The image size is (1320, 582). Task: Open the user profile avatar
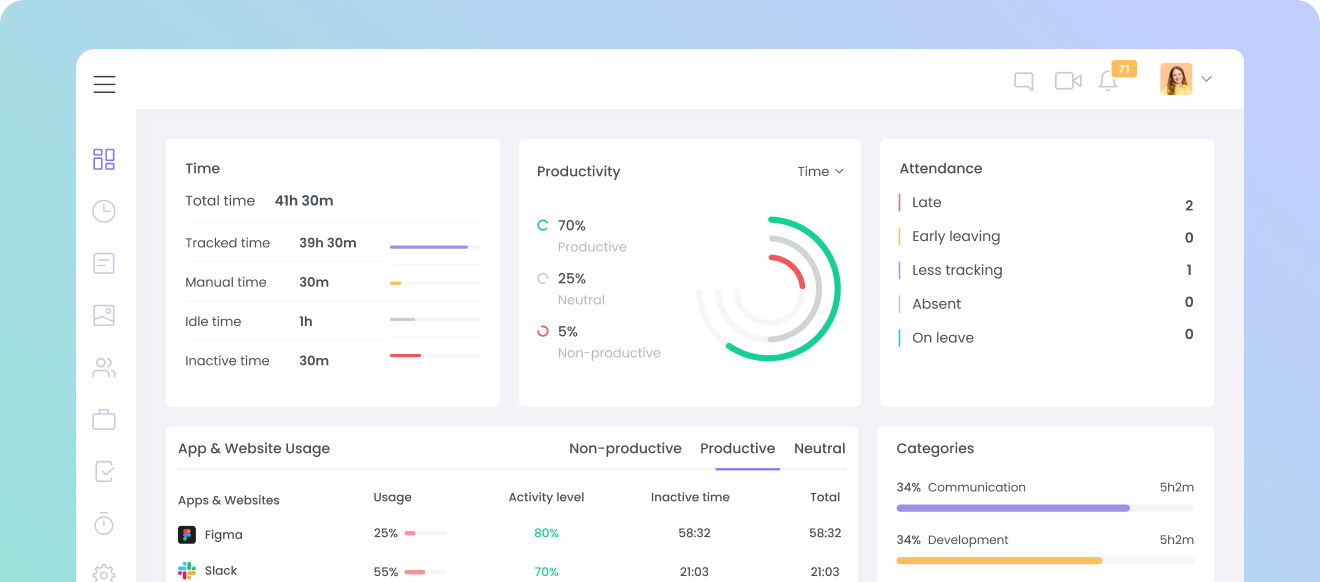[x=1176, y=79]
